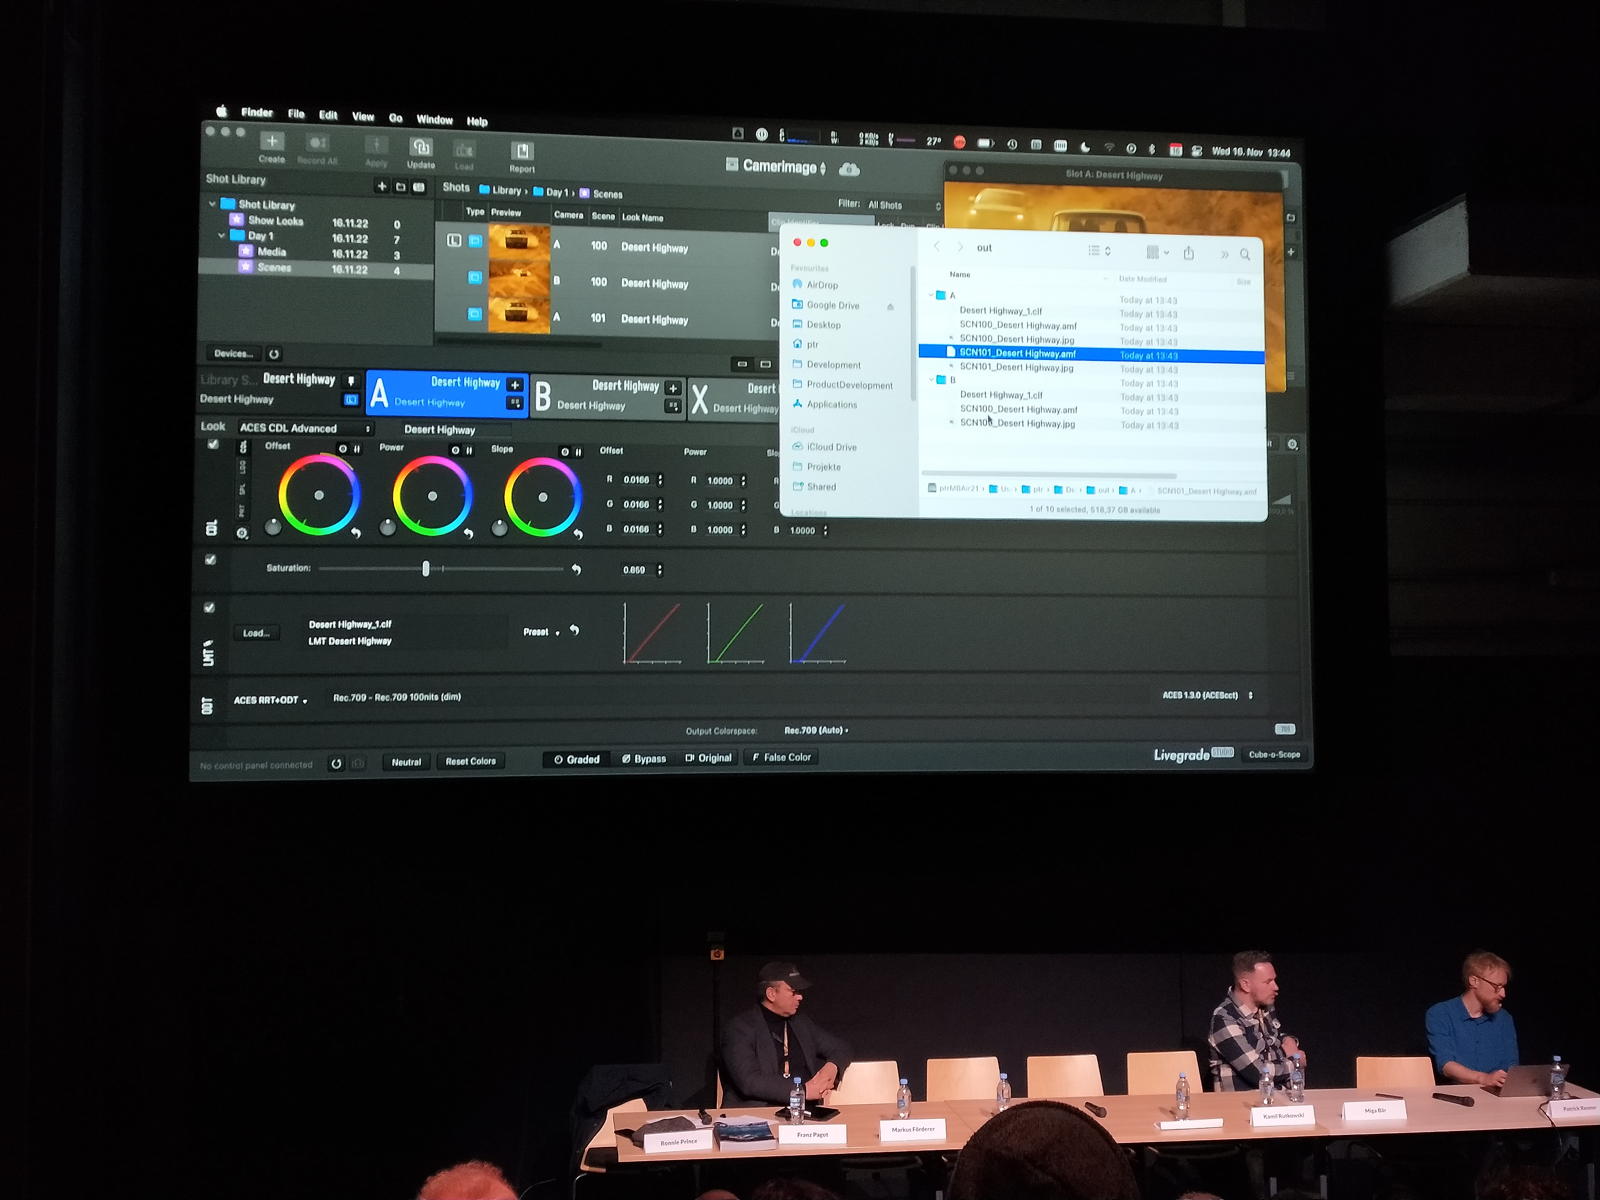
Task: Open the Filter All Shots dropdown
Action: (x=903, y=205)
